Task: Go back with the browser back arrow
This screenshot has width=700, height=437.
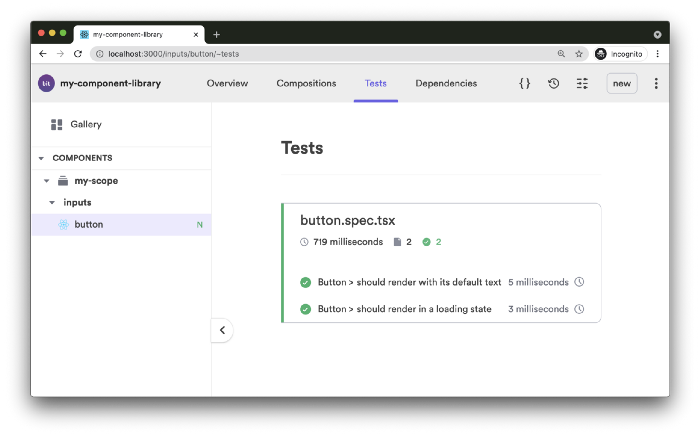Action: tap(43, 54)
